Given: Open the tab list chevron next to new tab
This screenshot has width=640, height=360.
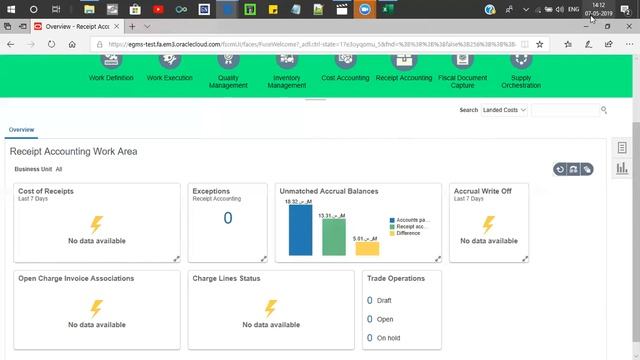Looking at the screenshot, I should tap(147, 27).
